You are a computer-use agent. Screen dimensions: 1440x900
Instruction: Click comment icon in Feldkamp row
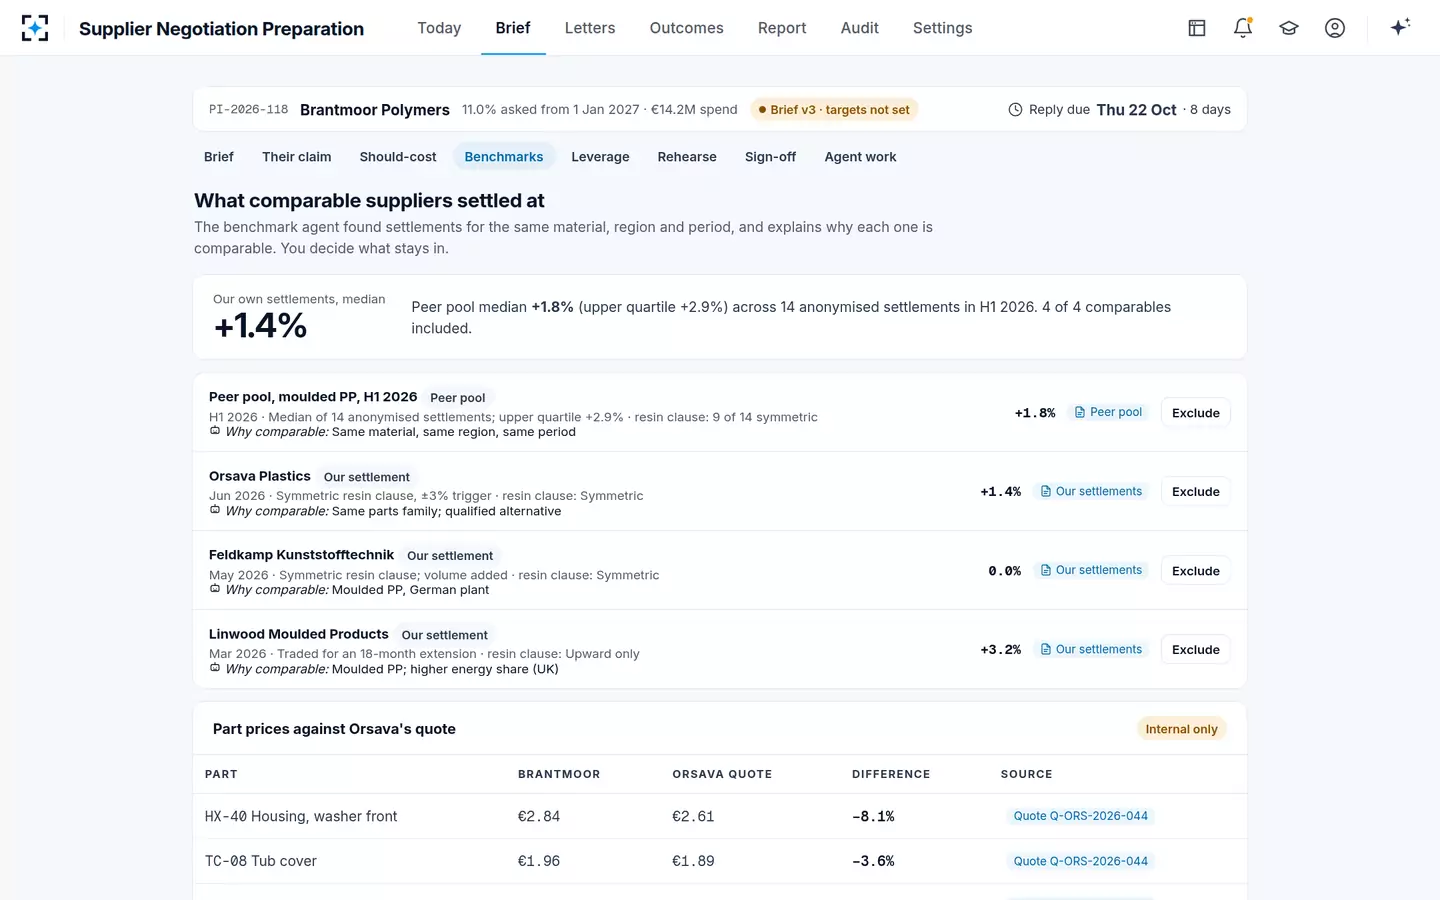[215, 589]
